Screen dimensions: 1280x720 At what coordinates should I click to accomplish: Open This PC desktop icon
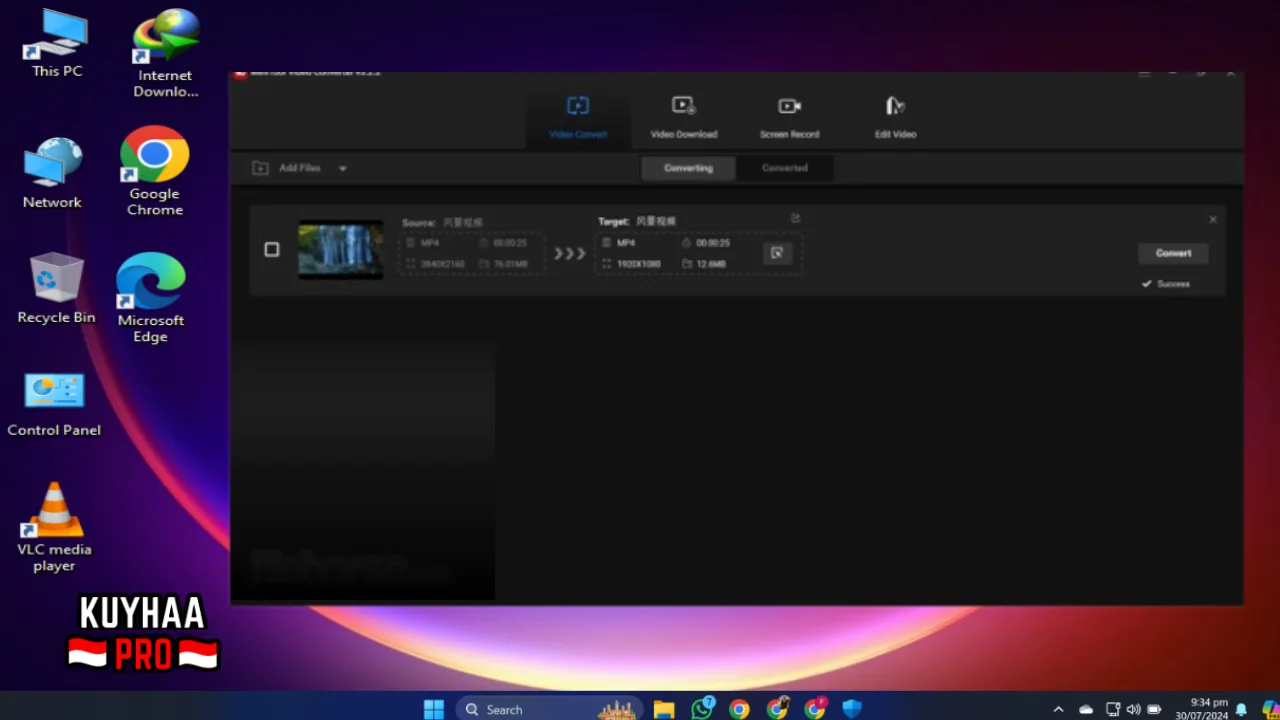pos(57,43)
